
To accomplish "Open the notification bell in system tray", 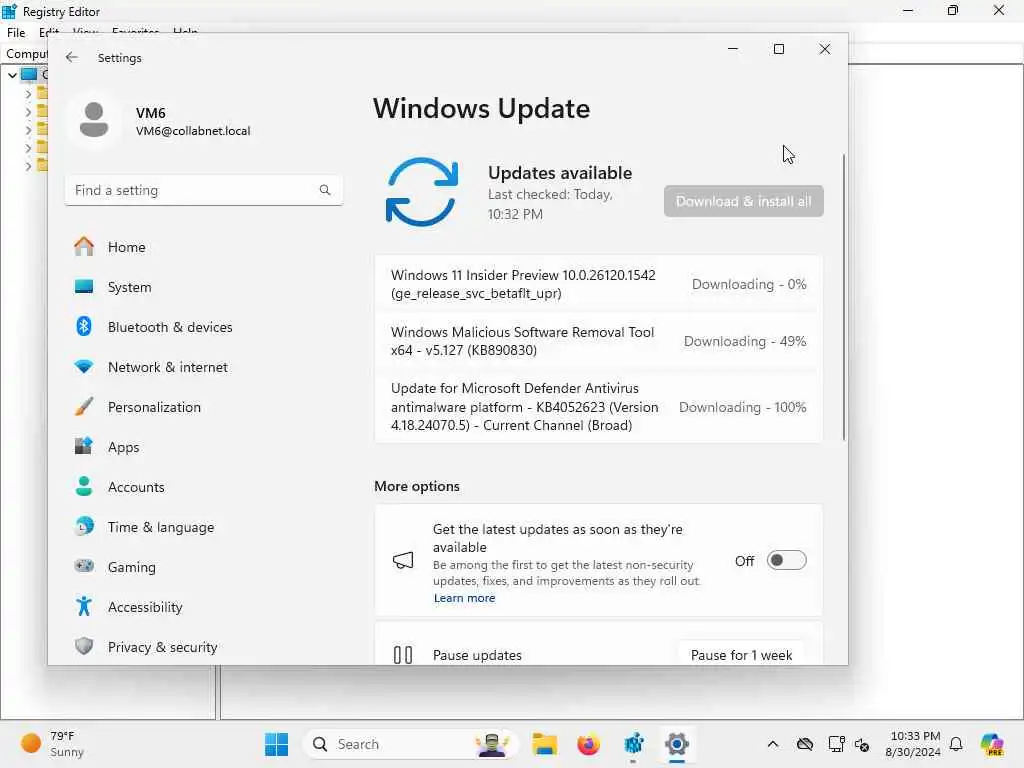I will click(956, 744).
